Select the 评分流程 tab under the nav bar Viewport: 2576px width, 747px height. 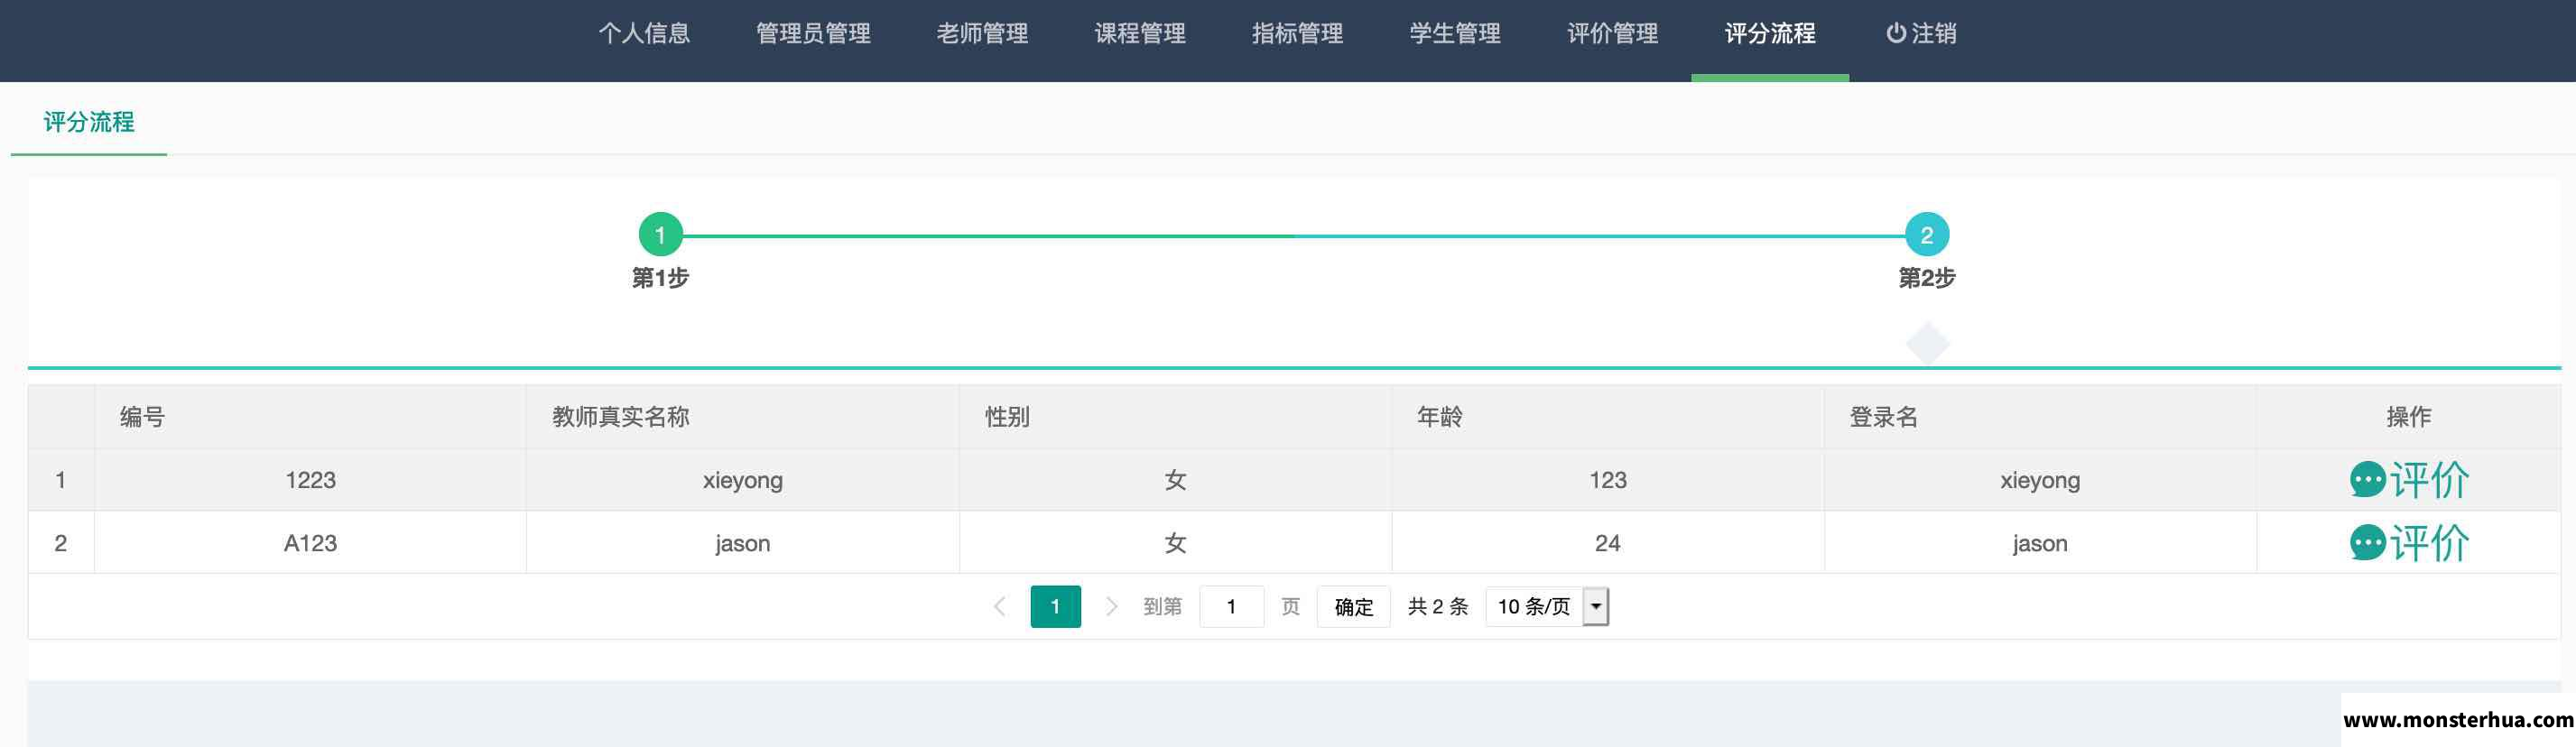pos(89,122)
